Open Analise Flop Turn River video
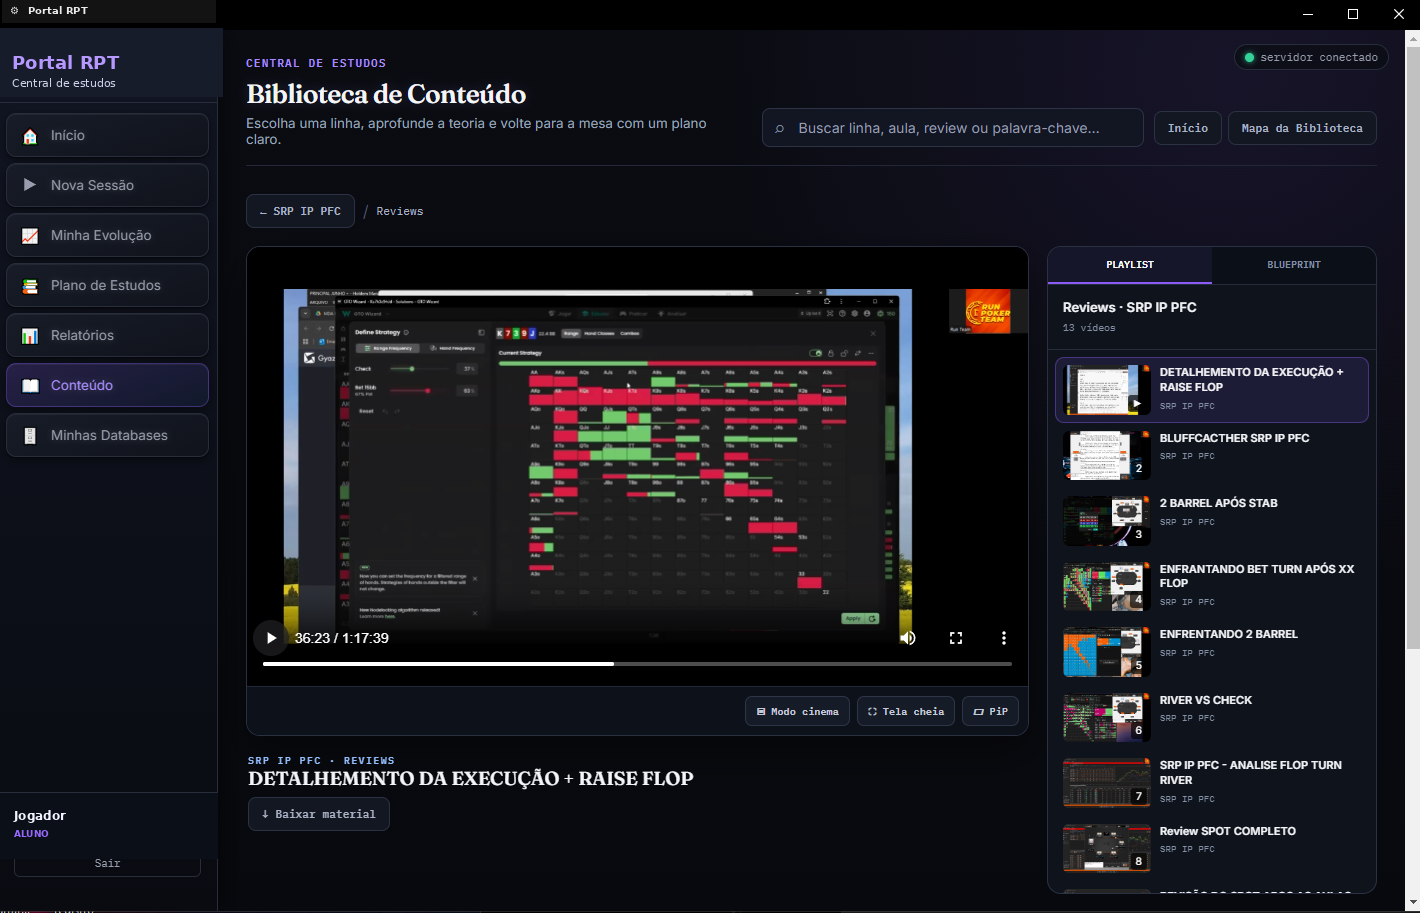 [1212, 782]
